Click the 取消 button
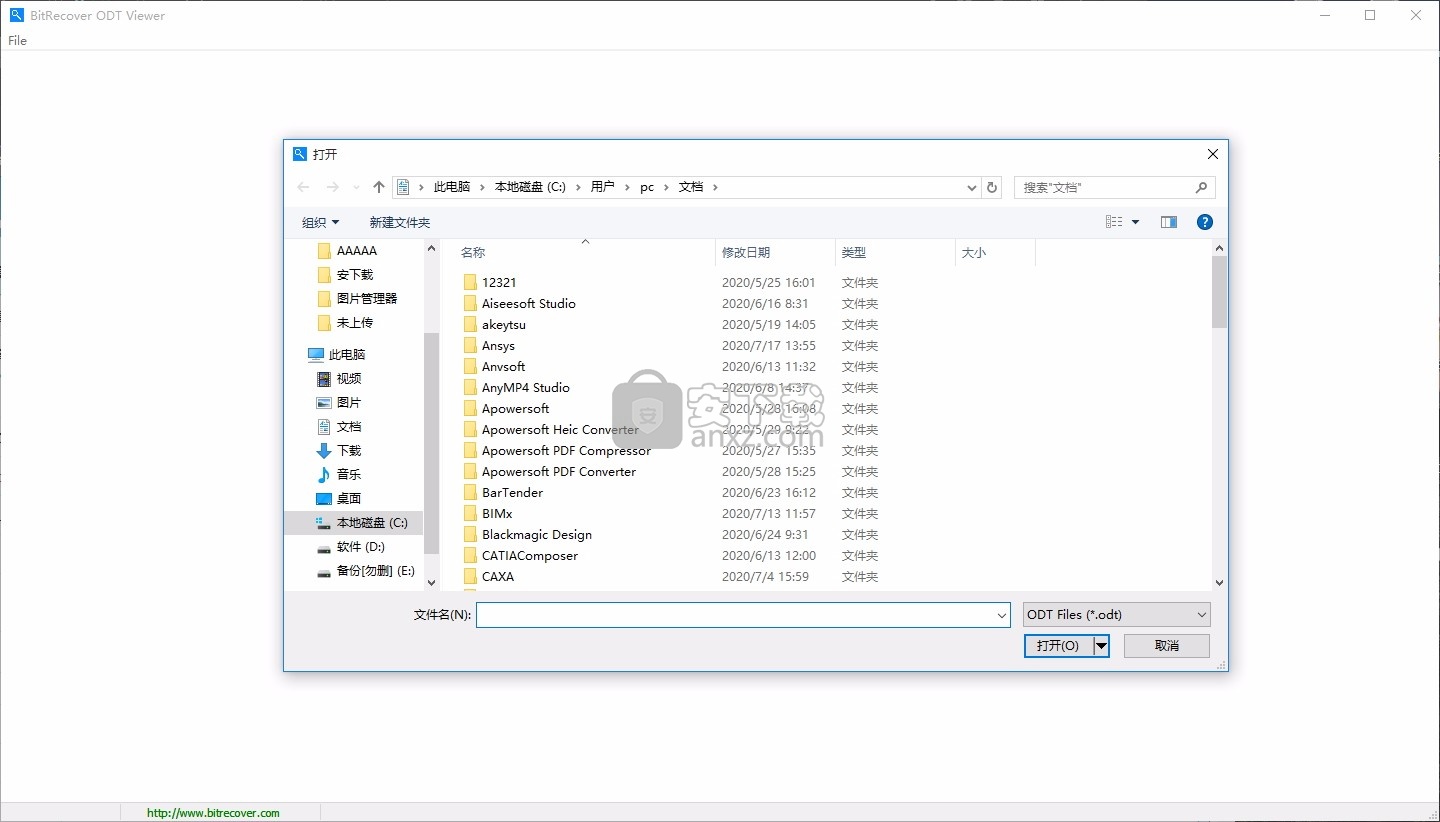Viewport: 1440px width, 822px height. pos(1167,646)
